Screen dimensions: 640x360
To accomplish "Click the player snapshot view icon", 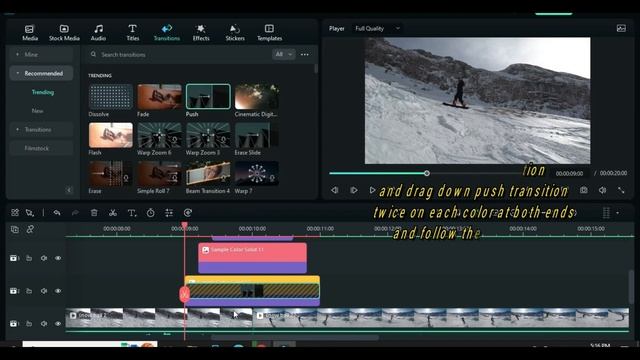I will 621,28.
